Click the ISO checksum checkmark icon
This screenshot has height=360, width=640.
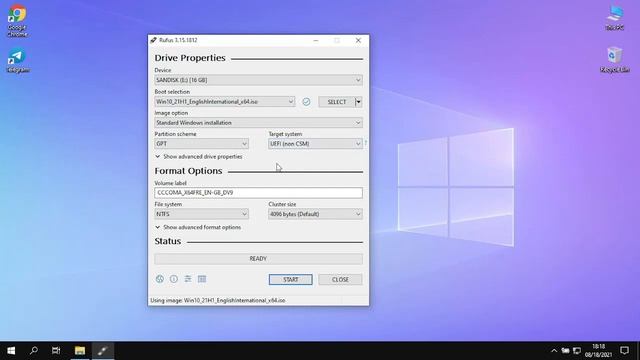point(306,102)
